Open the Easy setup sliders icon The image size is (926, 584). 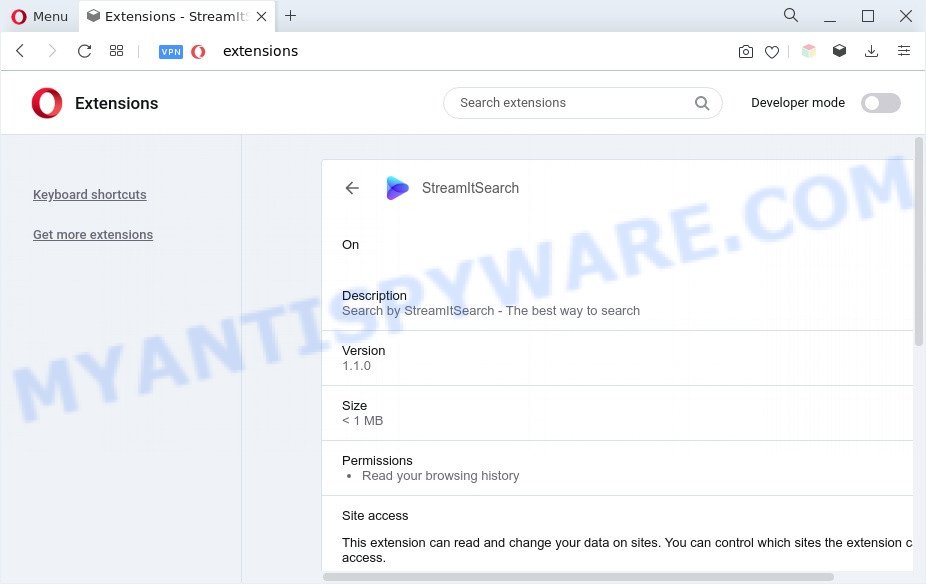coord(904,51)
